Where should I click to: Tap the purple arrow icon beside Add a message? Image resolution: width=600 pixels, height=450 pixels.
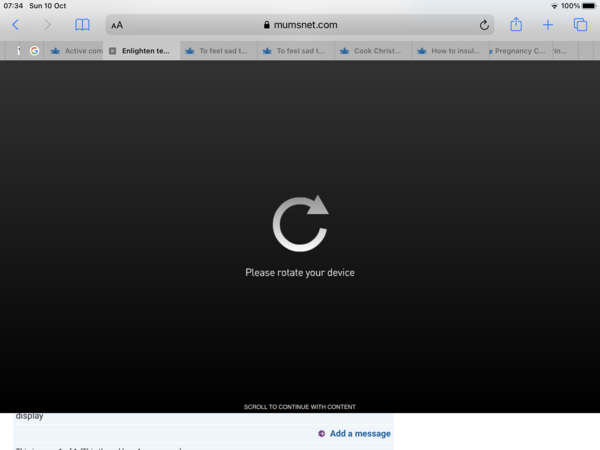click(x=321, y=434)
